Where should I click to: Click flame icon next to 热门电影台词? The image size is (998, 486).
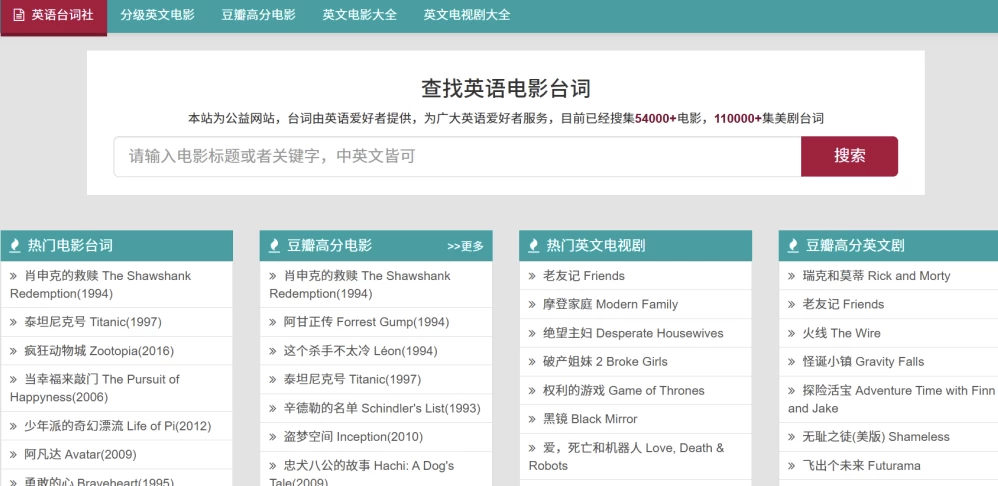pos(15,246)
